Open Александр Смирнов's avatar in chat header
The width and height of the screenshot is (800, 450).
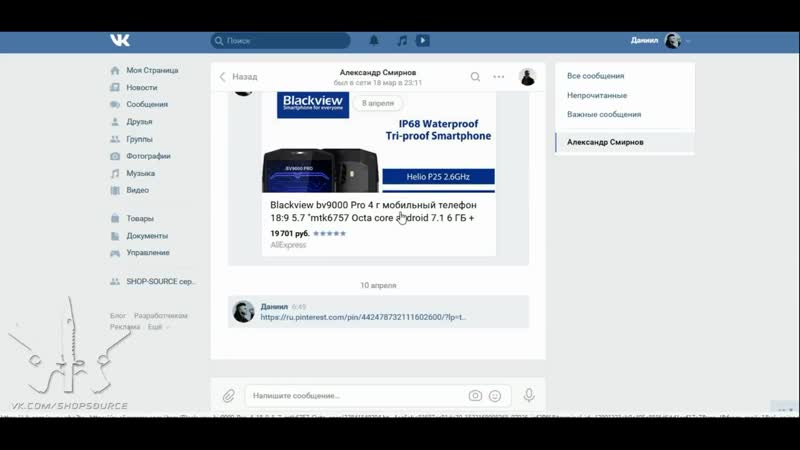[x=527, y=77]
